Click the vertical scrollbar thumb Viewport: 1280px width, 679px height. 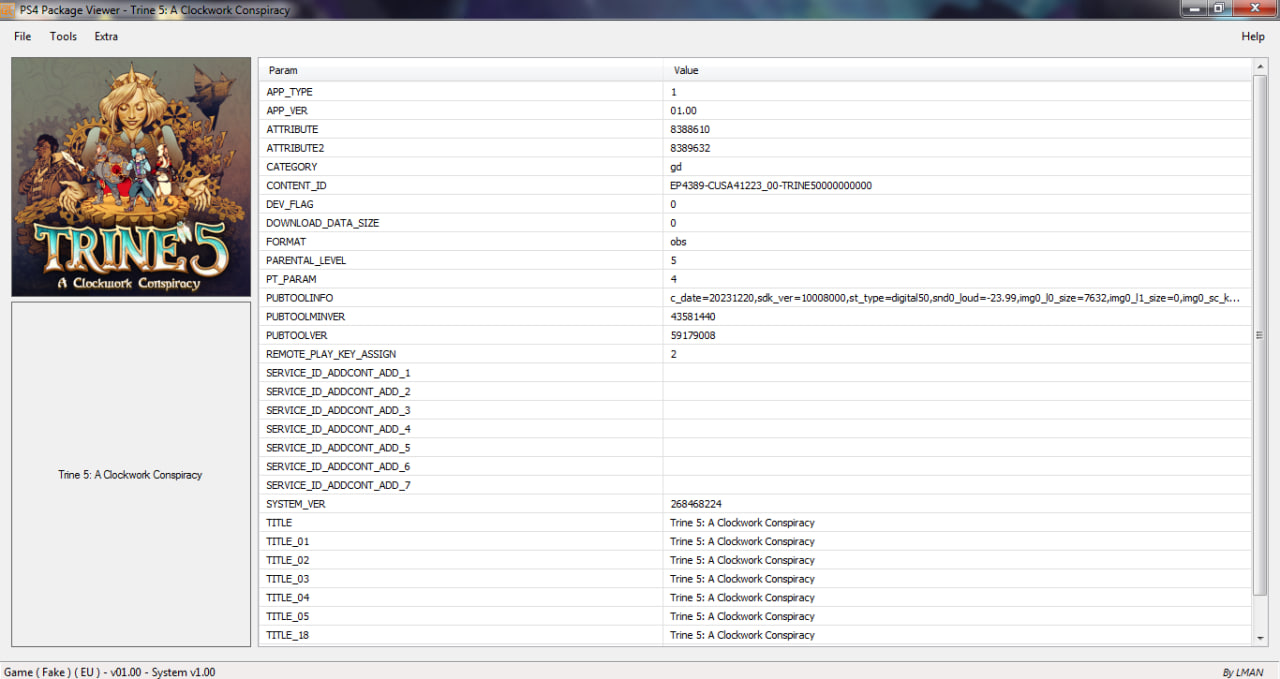(x=1260, y=335)
